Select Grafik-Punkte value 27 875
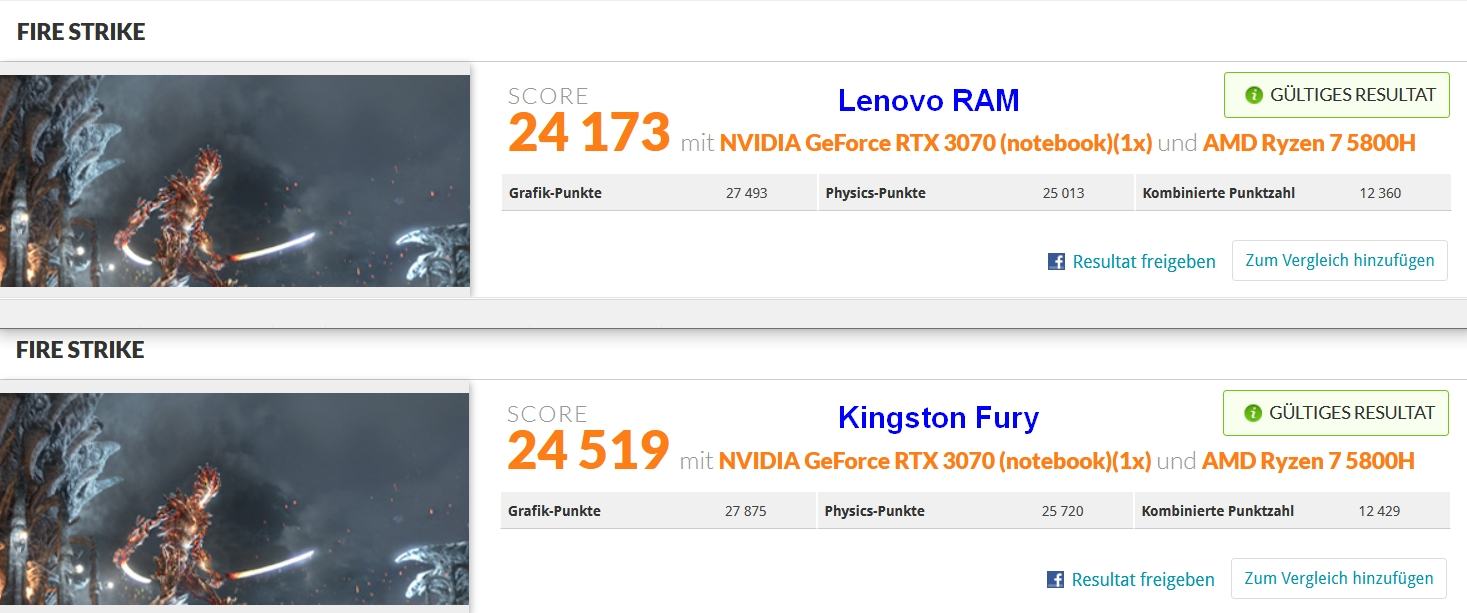 [x=746, y=511]
